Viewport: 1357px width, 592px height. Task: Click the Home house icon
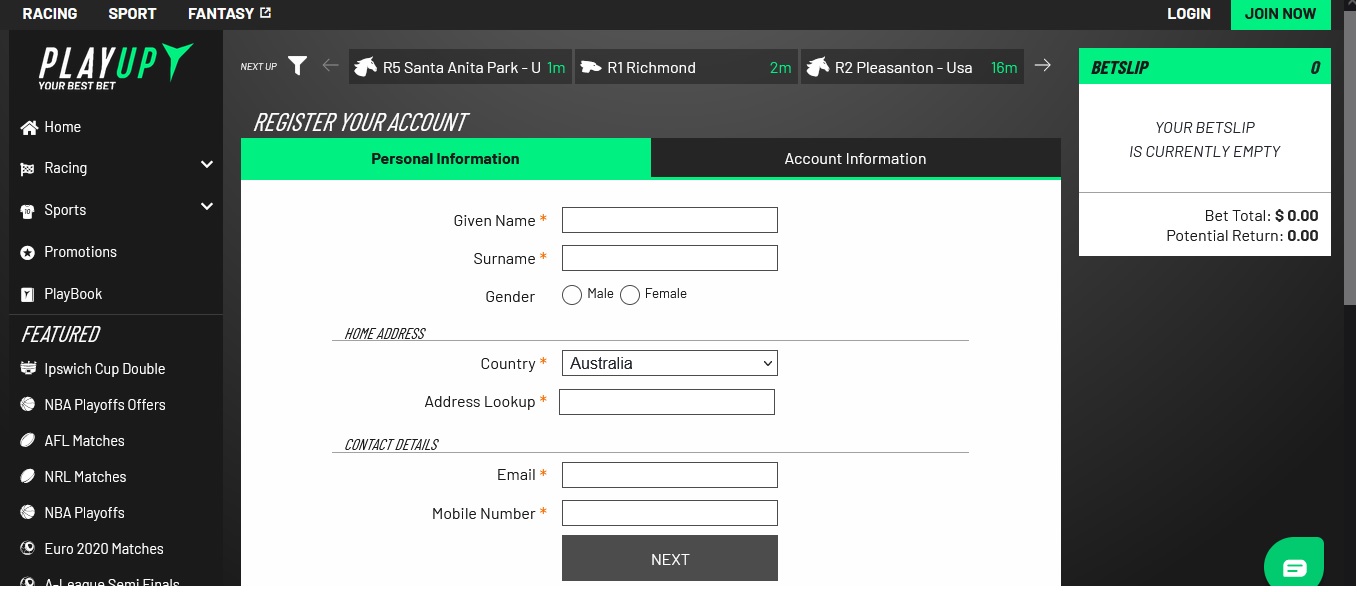click(x=28, y=127)
